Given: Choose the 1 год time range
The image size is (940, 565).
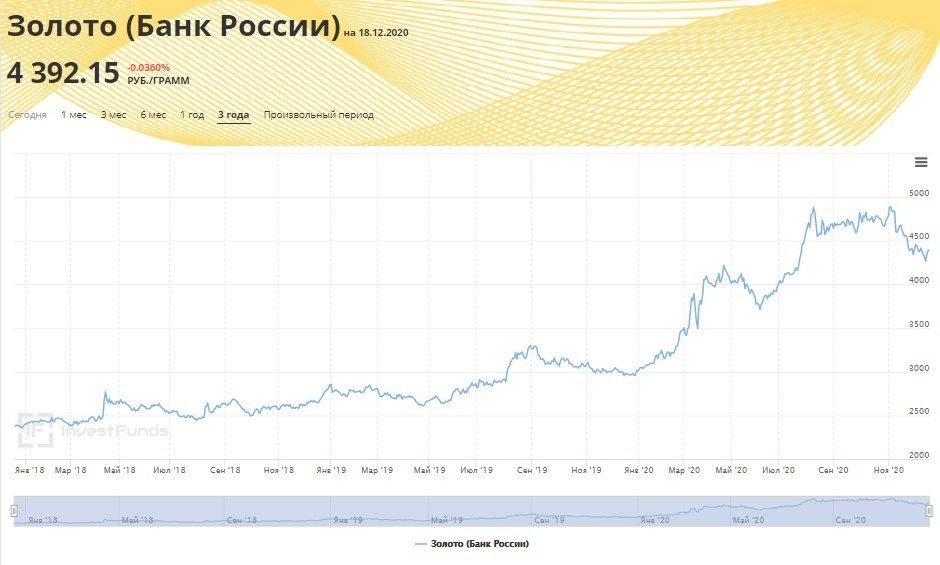Looking at the screenshot, I should (192, 115).
